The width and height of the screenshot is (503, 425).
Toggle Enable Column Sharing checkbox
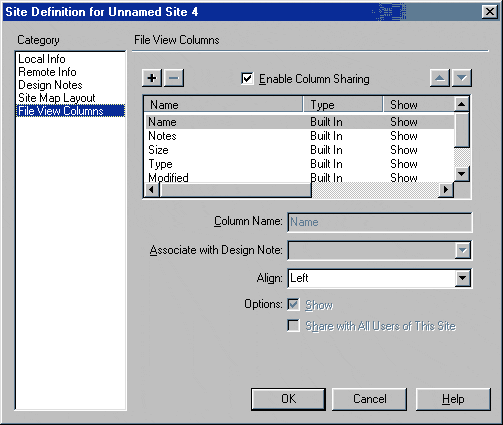[247, 79]
